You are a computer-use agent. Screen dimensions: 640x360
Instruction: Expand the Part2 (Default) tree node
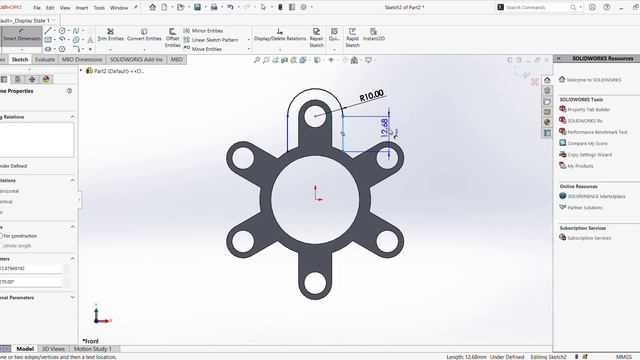pos(81,71)
